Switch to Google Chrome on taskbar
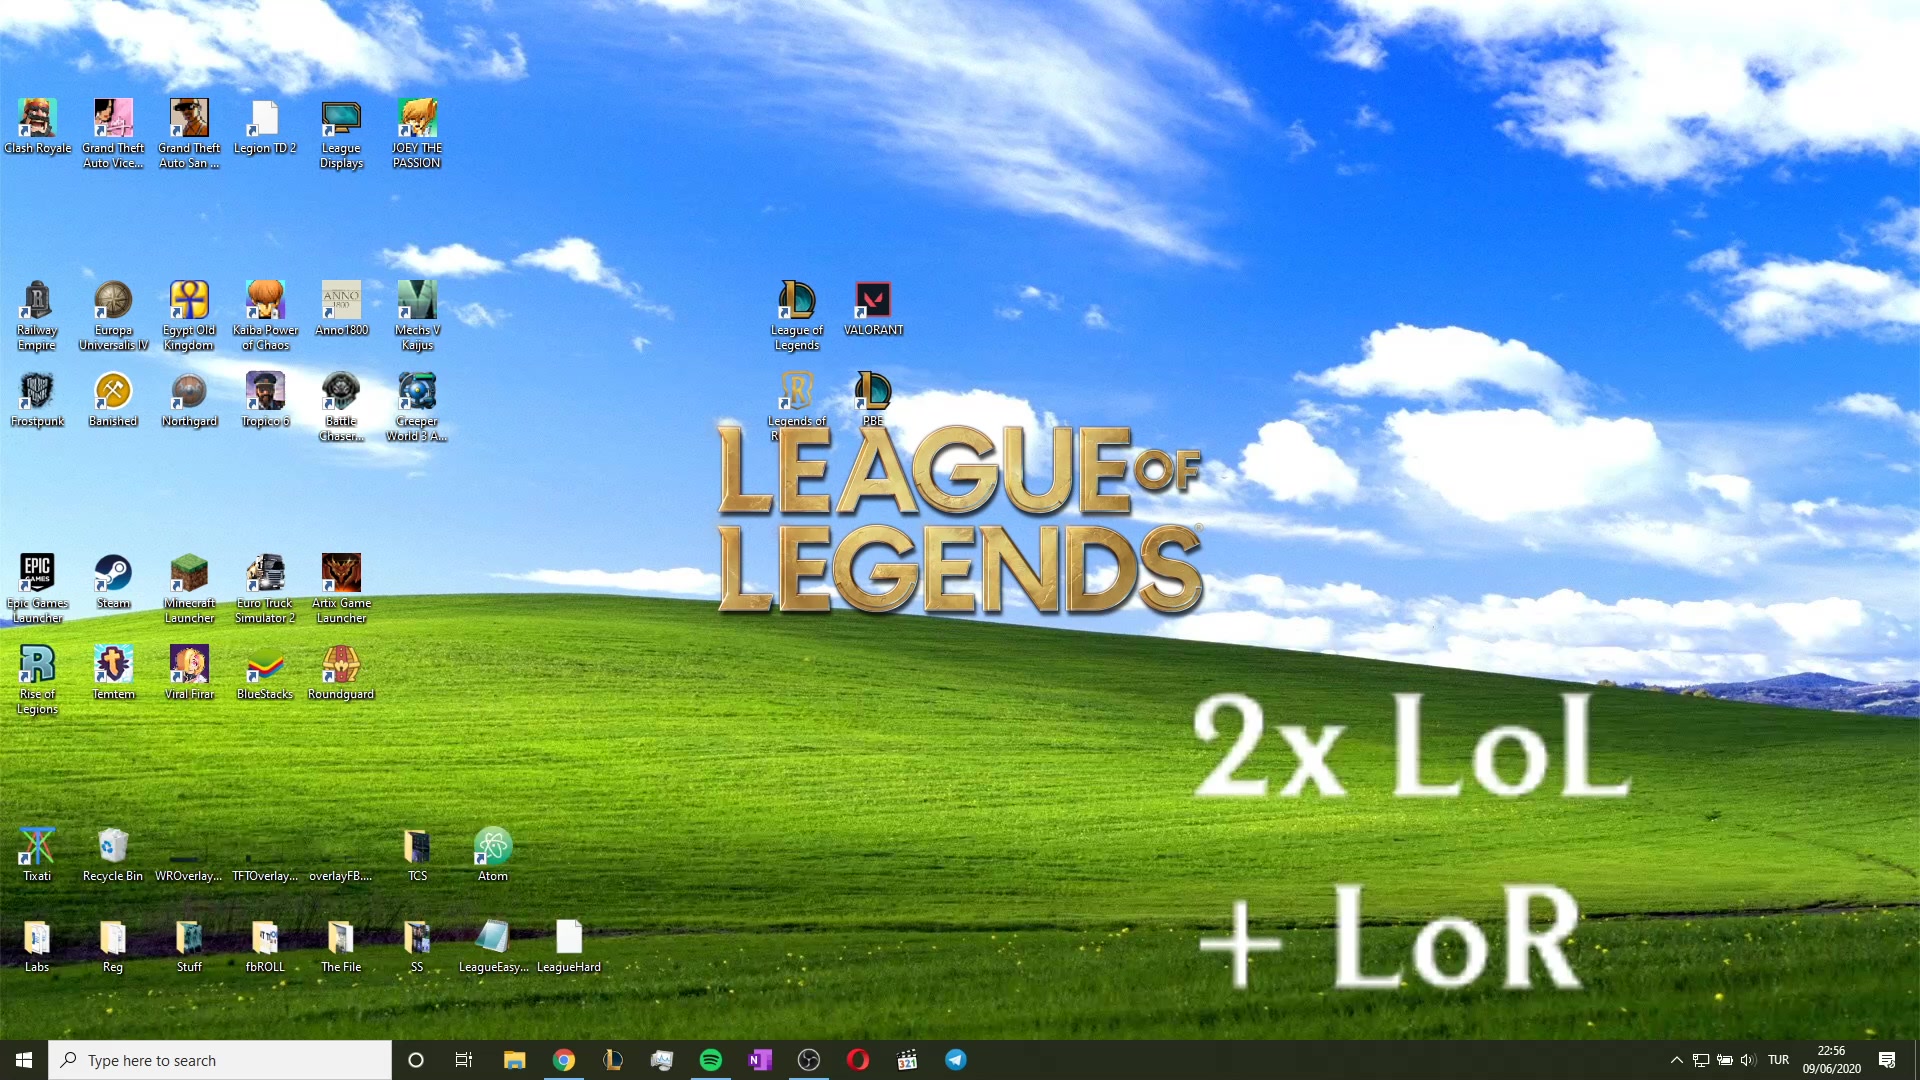The height and width of the screenshot is (1080, 1920). 564,1060
